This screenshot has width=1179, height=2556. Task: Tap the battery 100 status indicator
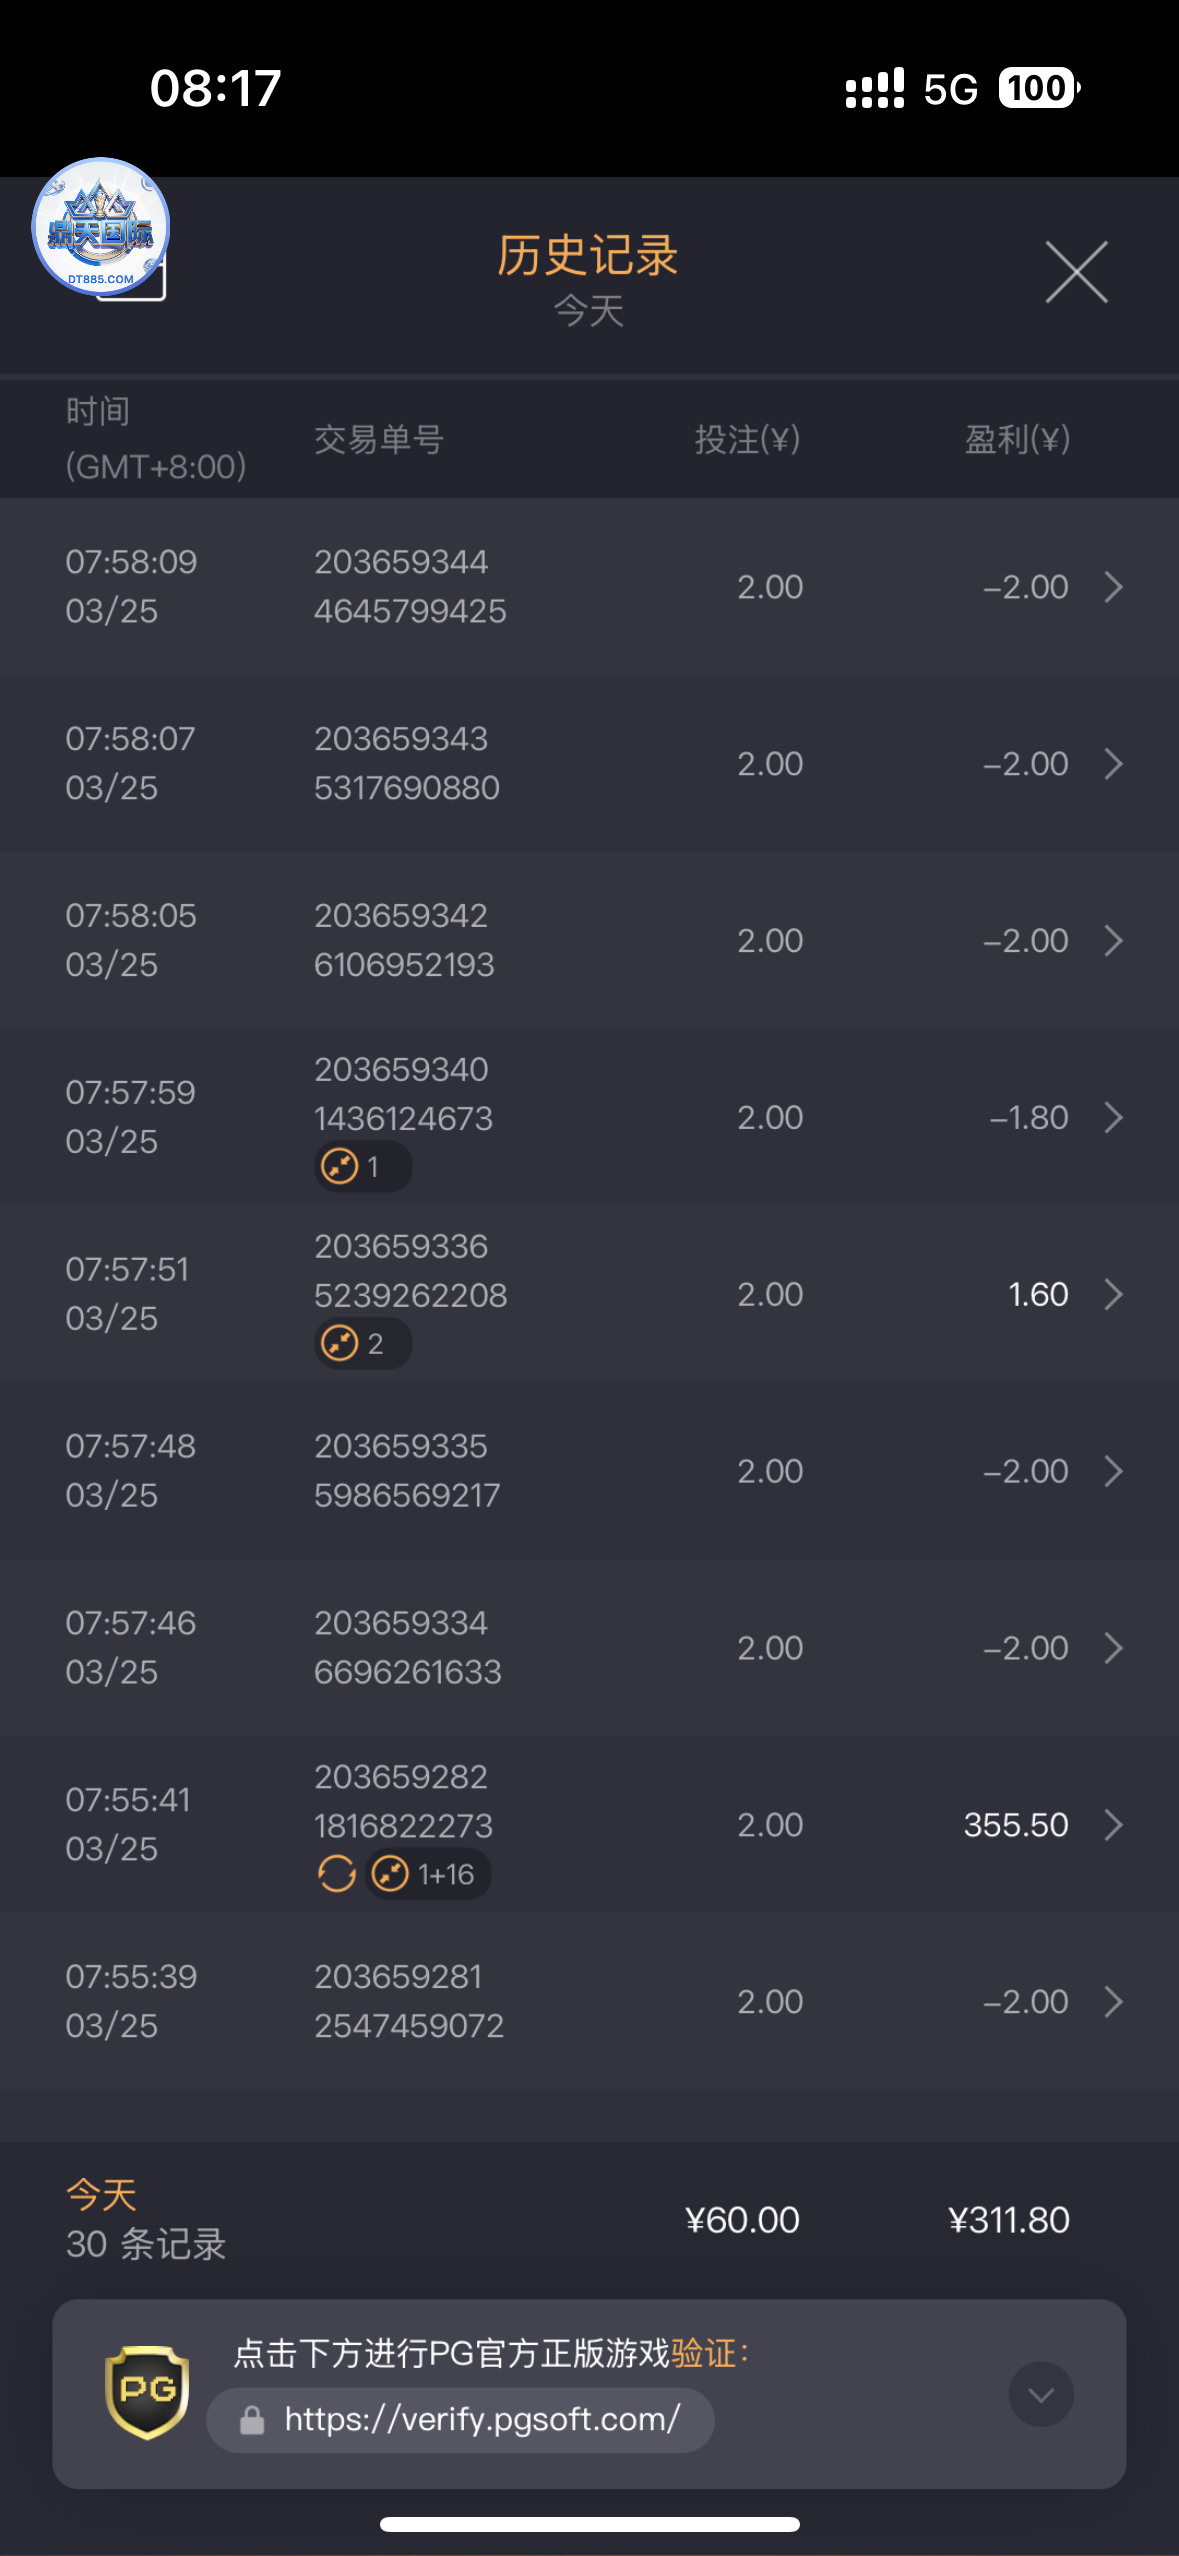click(x=1038, y=88)
